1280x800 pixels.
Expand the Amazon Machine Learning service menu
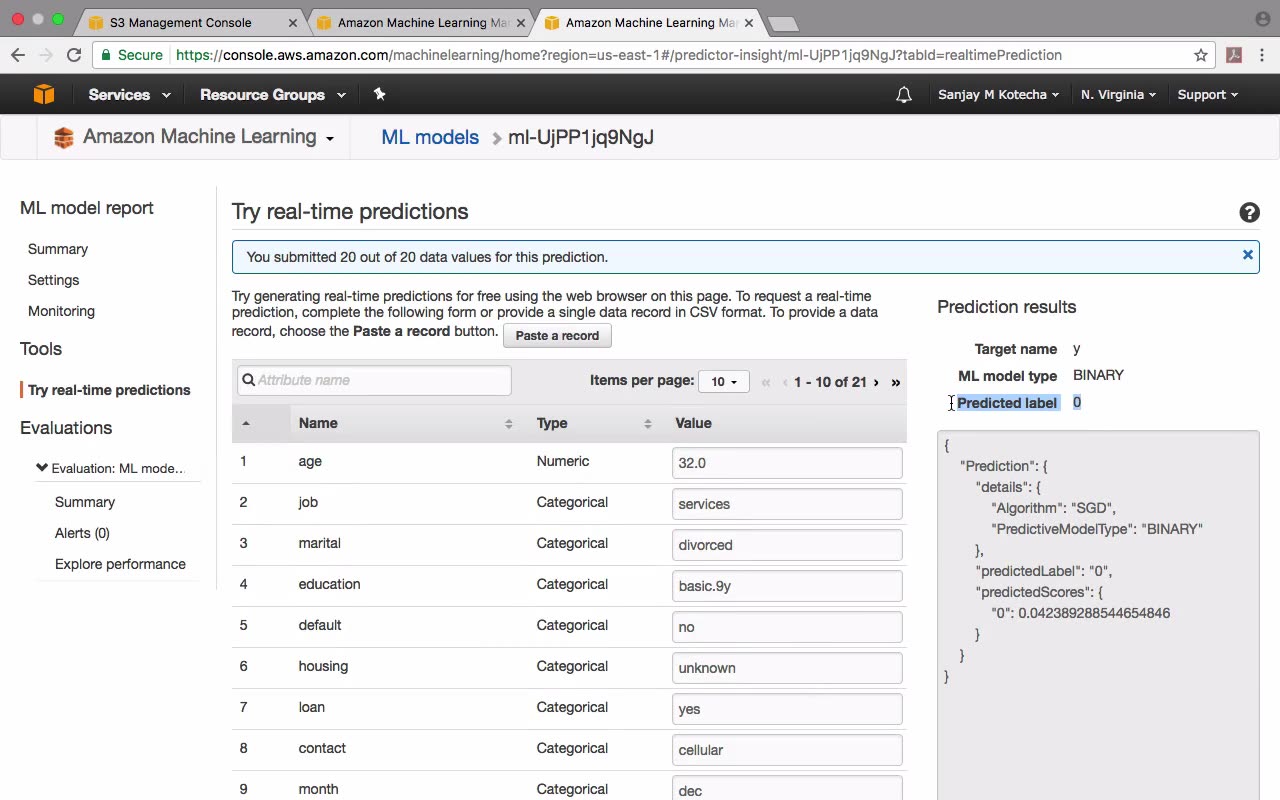[208, 138]
